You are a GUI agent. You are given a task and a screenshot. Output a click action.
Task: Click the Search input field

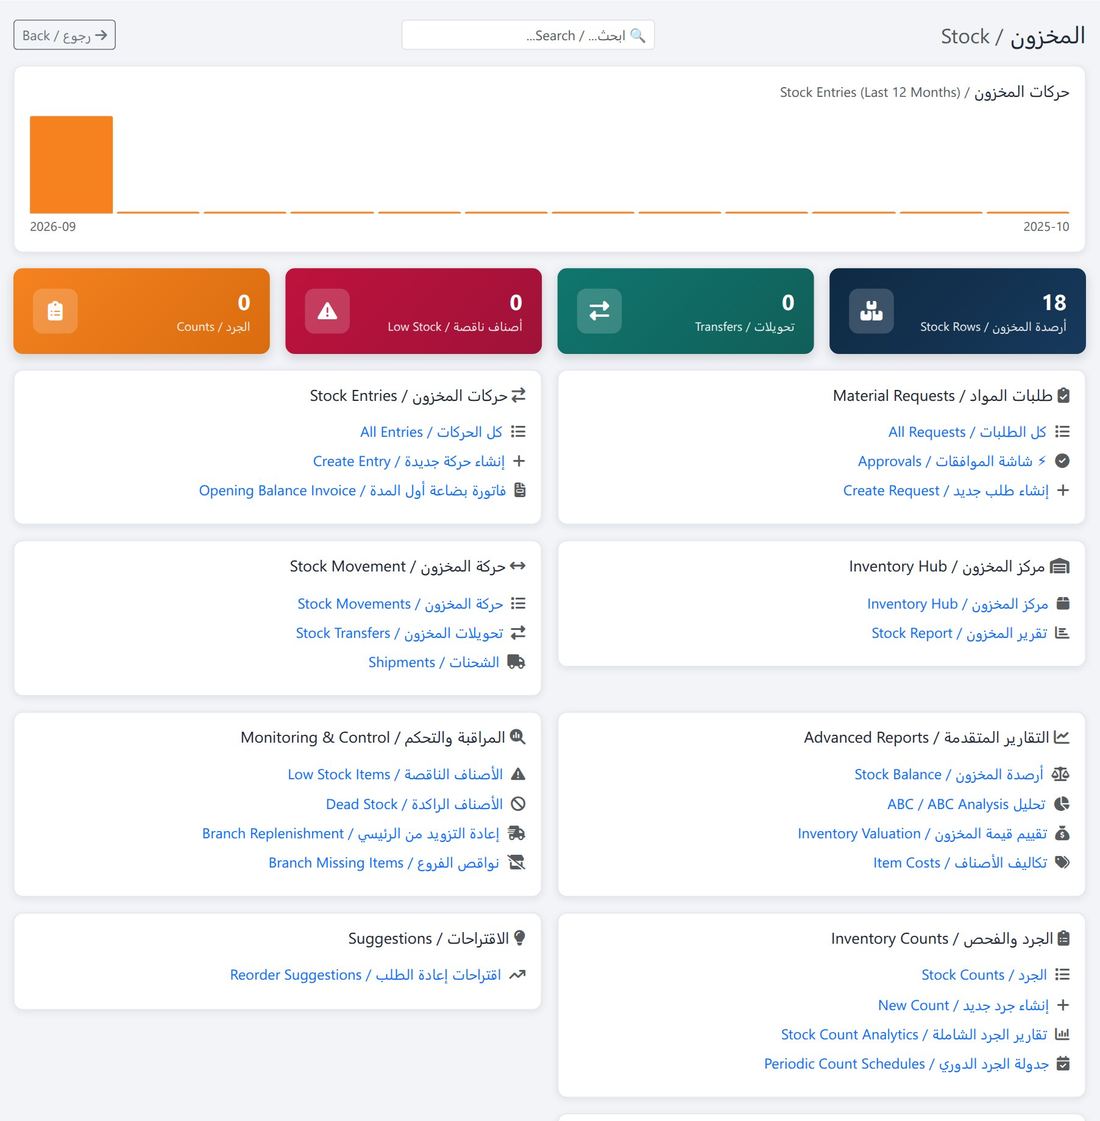click(528, 35)
